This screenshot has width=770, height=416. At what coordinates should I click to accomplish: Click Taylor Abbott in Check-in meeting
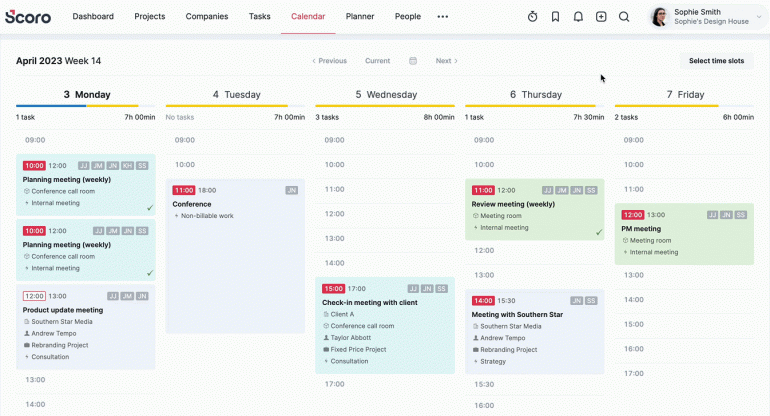[x=351, y=338]
